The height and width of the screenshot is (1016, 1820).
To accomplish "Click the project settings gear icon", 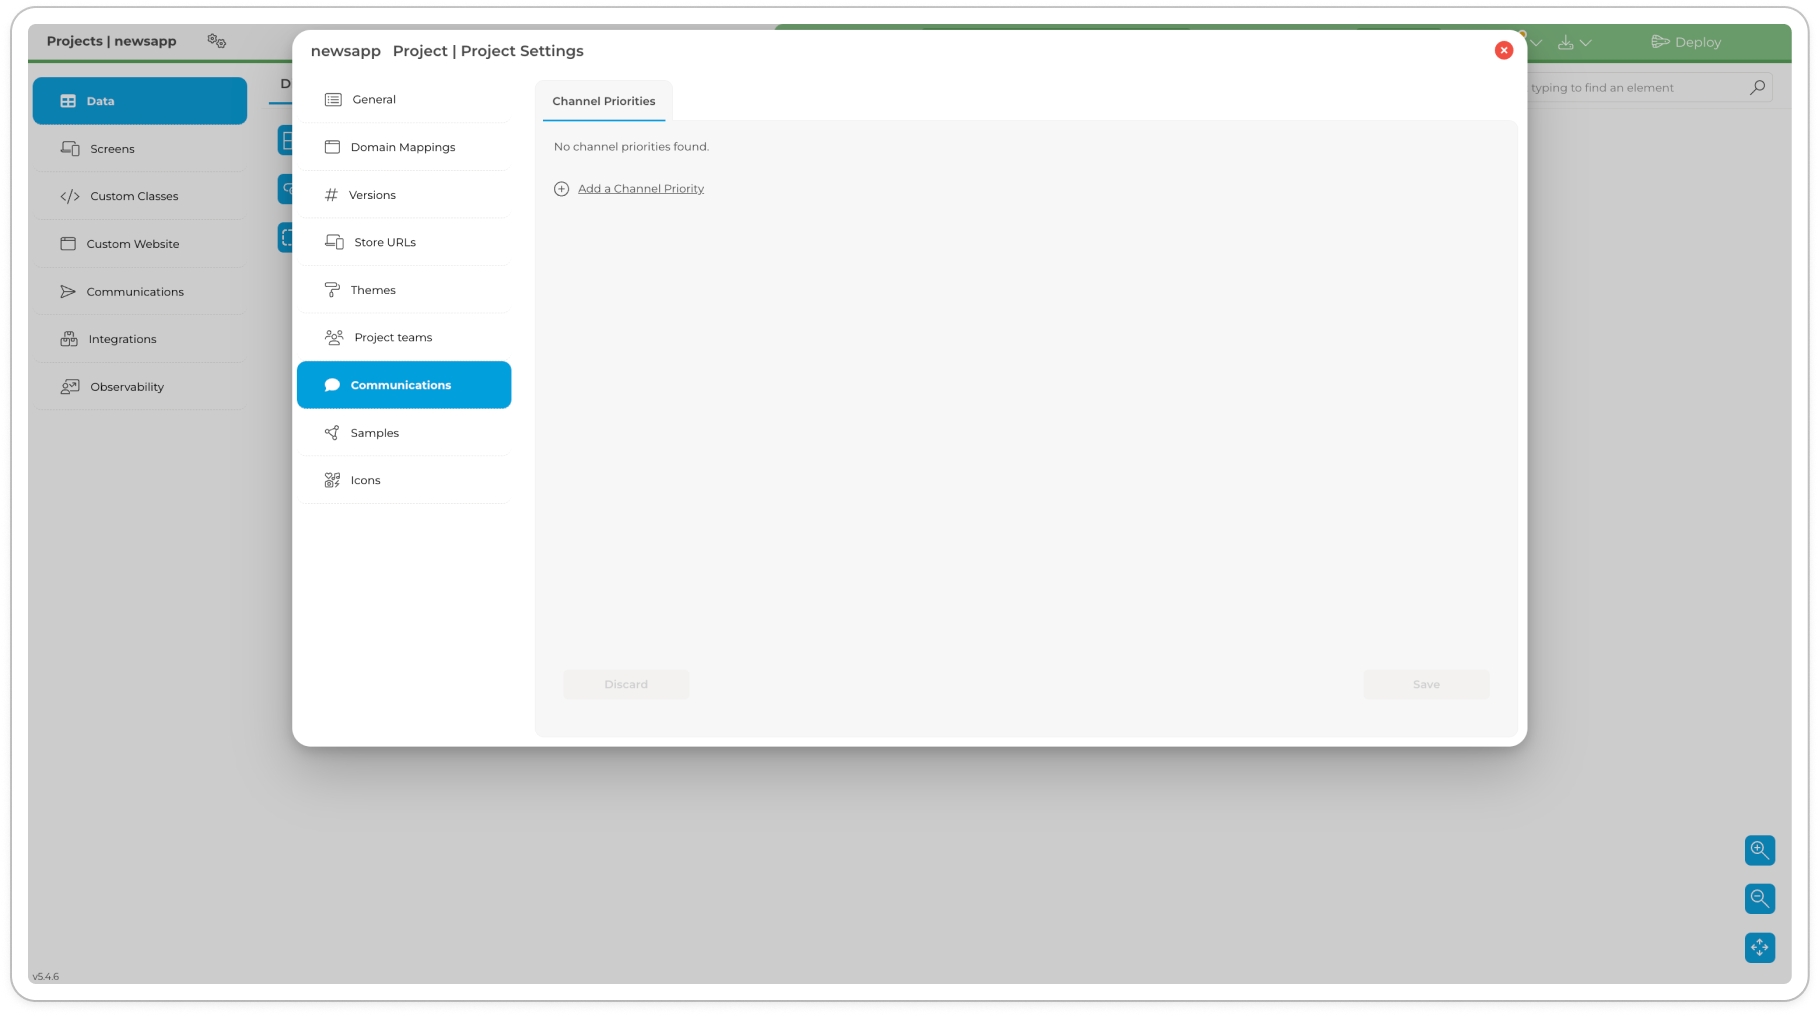I will click(216, 41).
